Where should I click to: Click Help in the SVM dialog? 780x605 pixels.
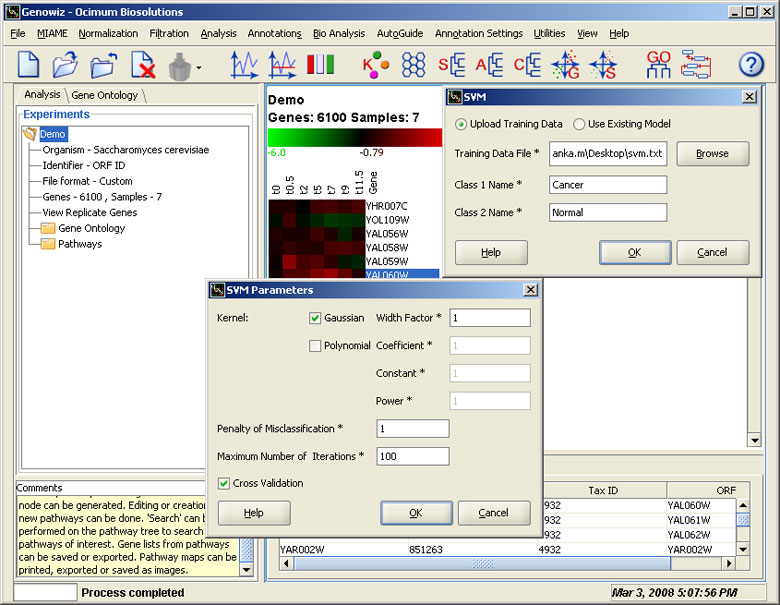(491, 252)
